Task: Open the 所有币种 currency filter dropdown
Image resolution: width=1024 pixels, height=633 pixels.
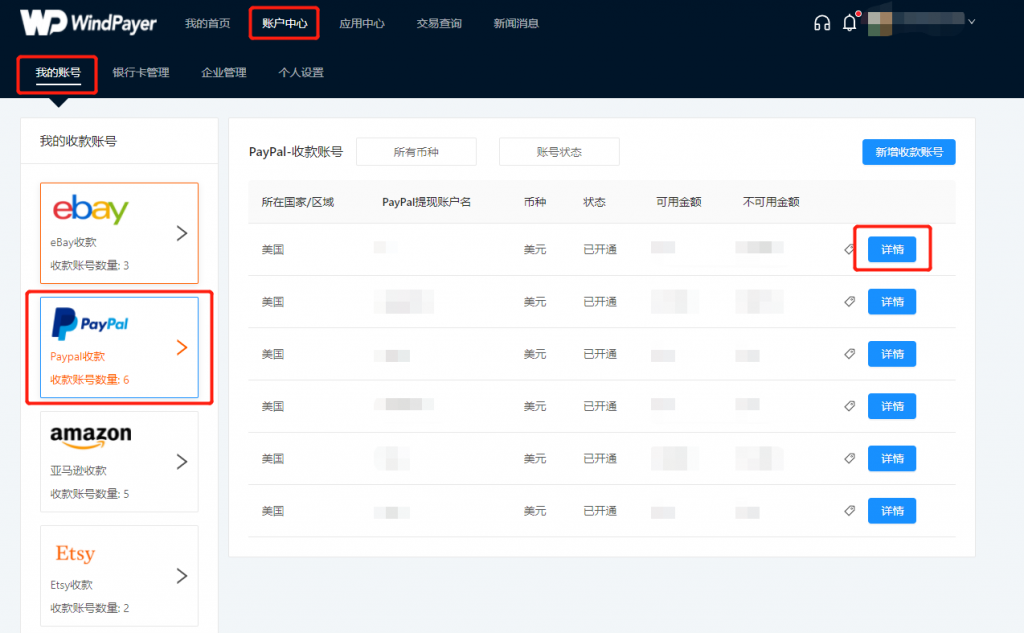Action: (416, 152)
